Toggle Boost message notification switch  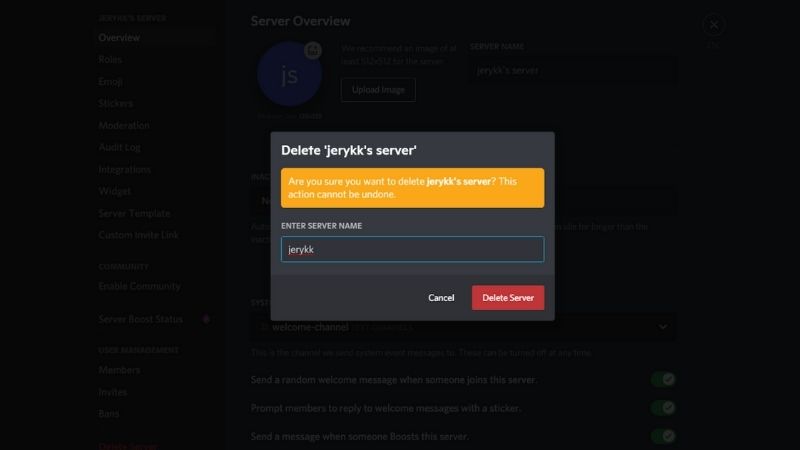pyautogui.click(x=663, y=436)
